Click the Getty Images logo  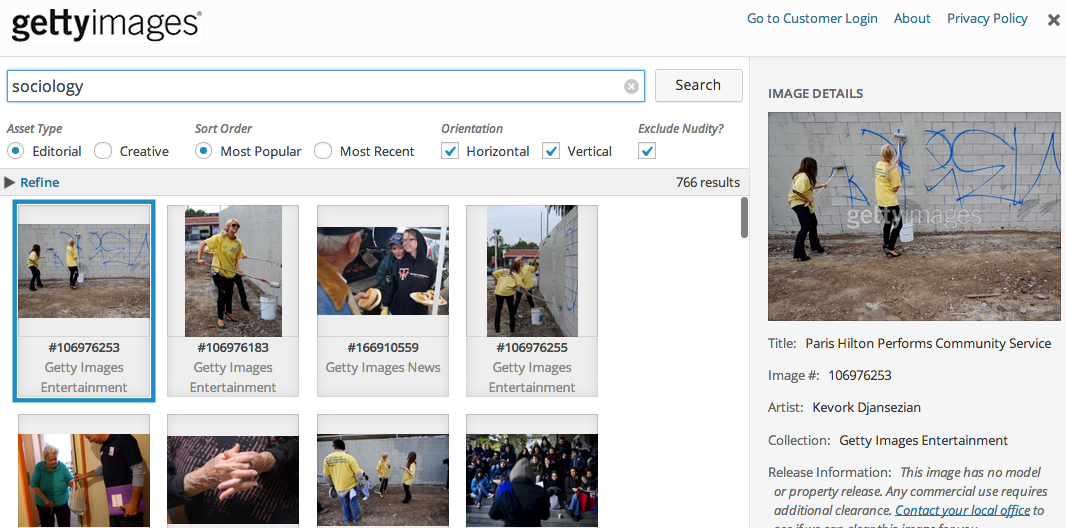pyautogui.click(x=106, y=24)
